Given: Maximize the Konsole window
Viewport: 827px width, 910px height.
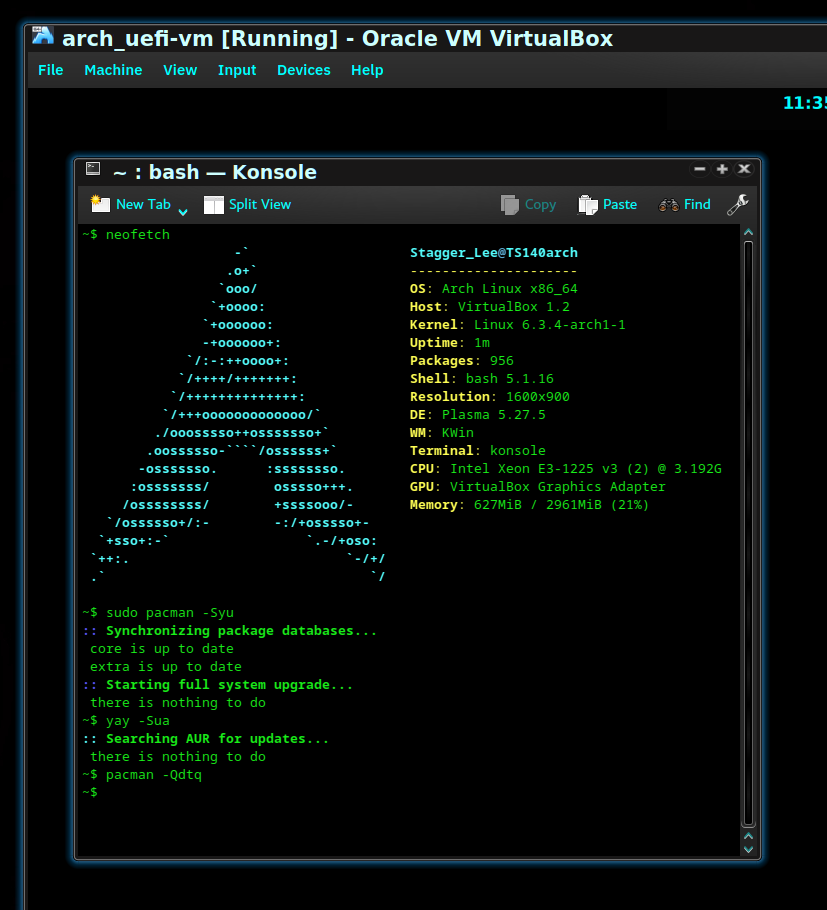Looking at the screenshot, I should click(x=722, y=169).
